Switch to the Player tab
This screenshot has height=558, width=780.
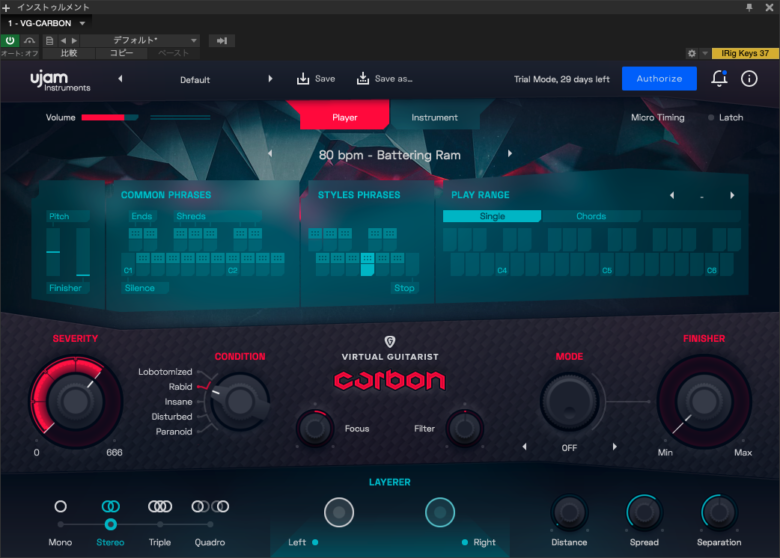pyautogui.click(x=345, y=117)
